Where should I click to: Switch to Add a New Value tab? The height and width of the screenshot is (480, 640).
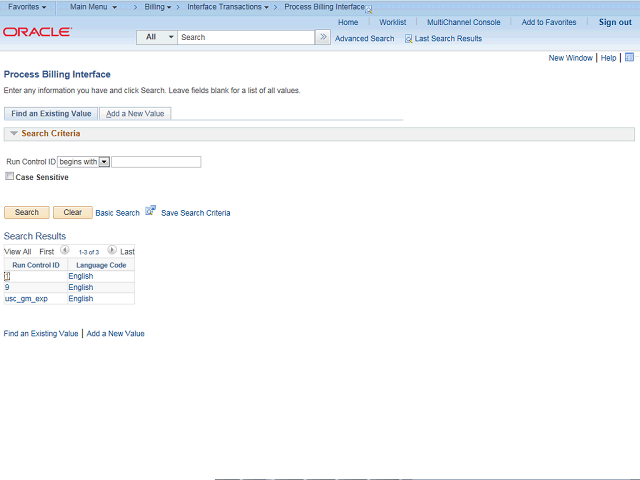135,113
